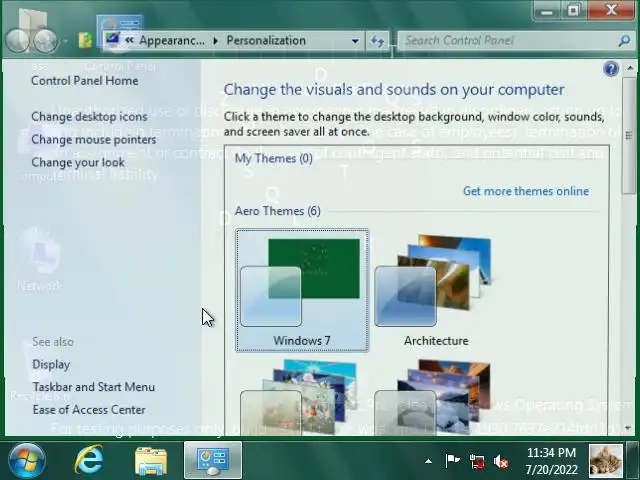Click the address bar refresh button
The width and height of the screenshot is (640, 480).
[377, 41]
